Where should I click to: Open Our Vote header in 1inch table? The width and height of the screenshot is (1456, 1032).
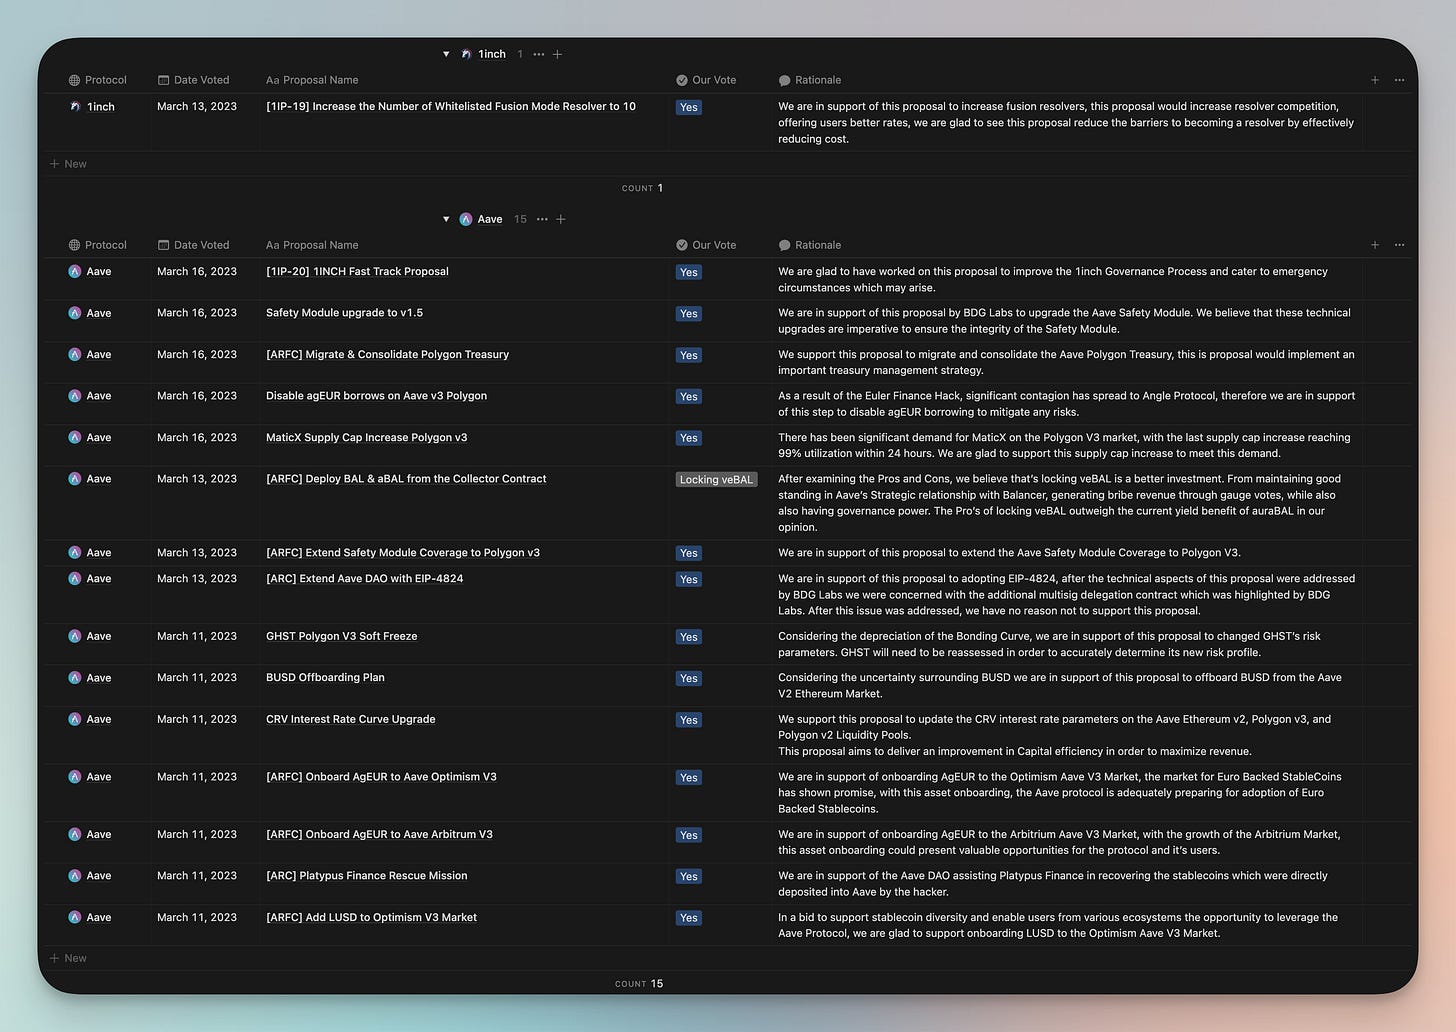(706, 80)
